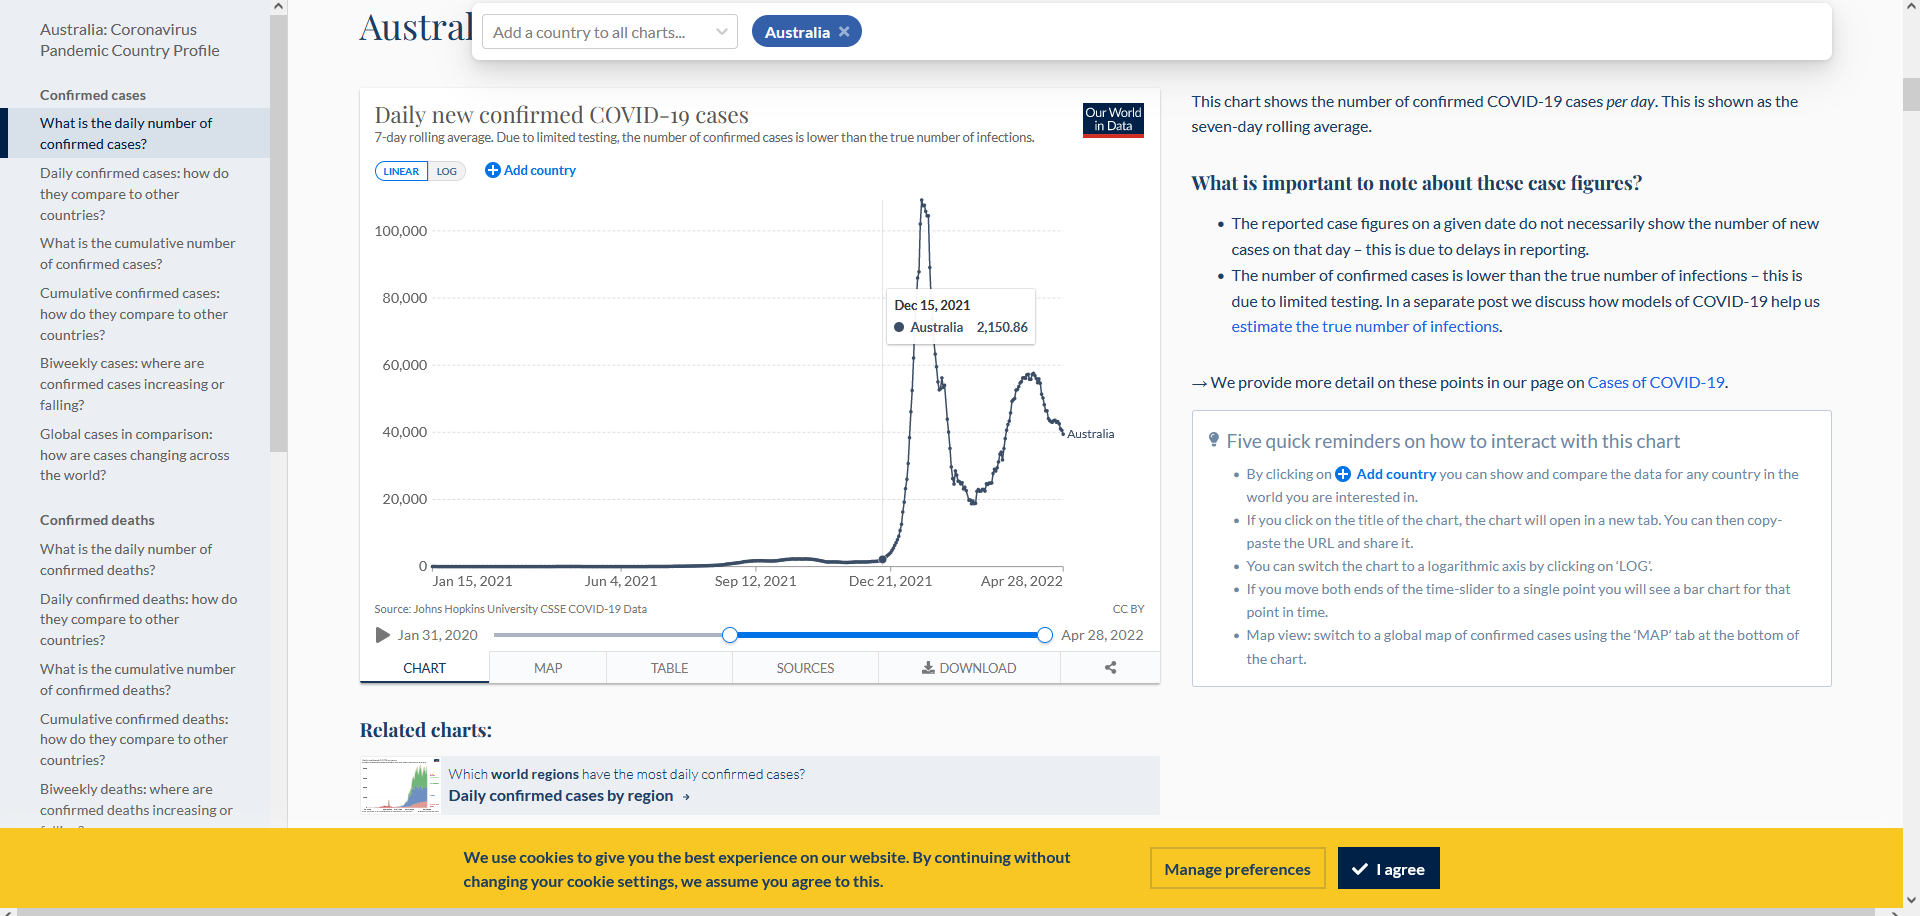Click the time slider end handle

point(1045,635)
